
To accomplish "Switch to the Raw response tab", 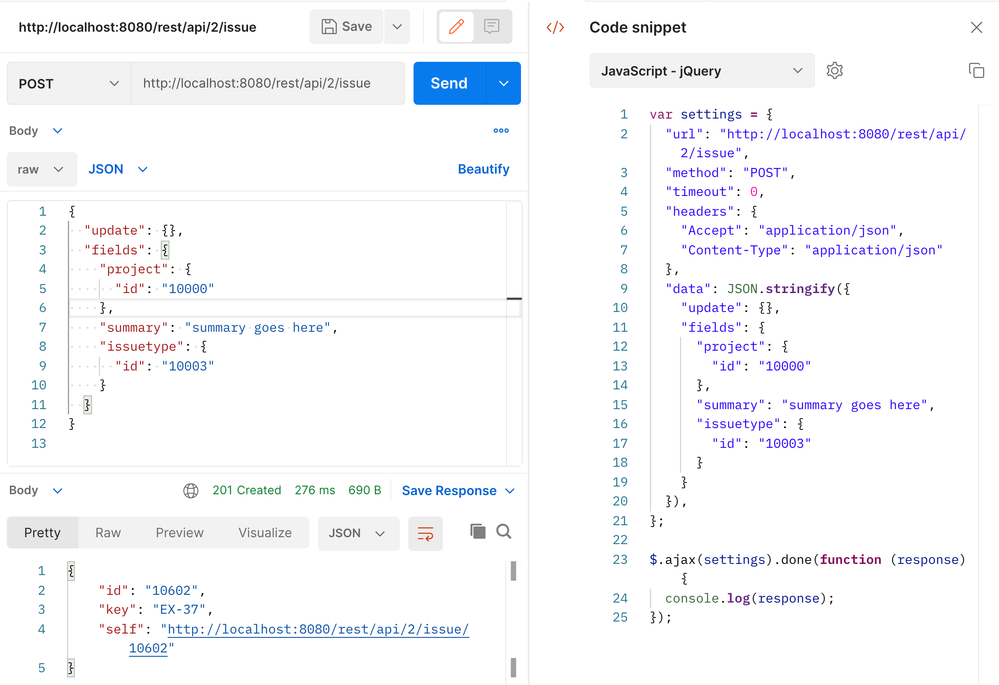I will [108, 533].
